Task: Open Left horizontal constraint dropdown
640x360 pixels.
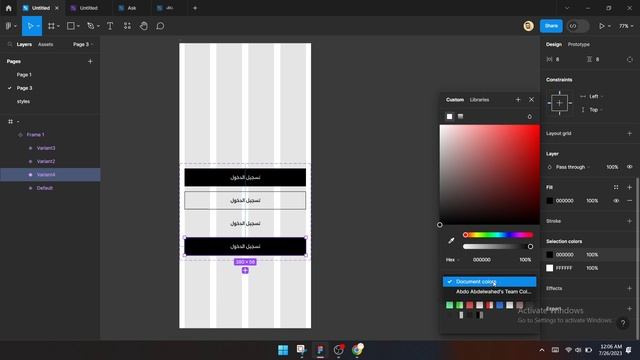Action: coord(595,96)
